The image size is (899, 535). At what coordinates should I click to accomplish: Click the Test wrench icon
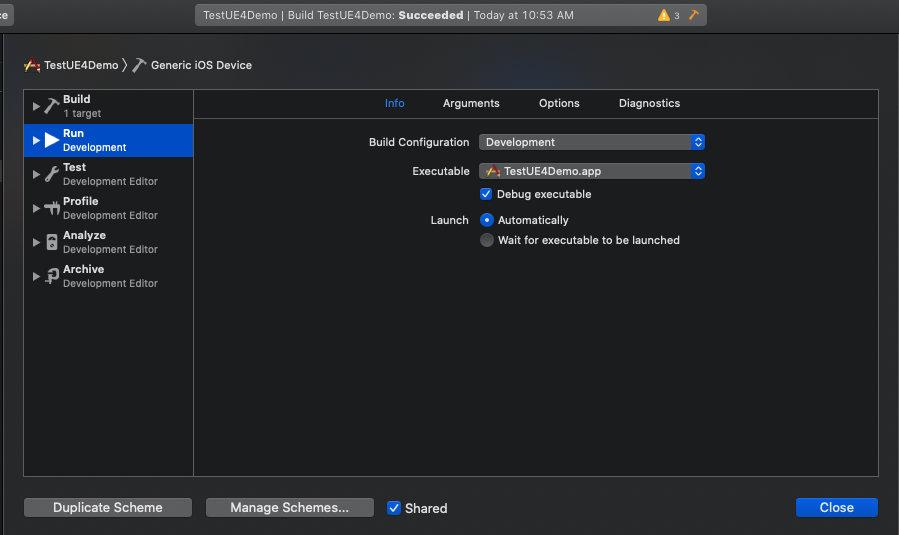(x=52, y=174)
